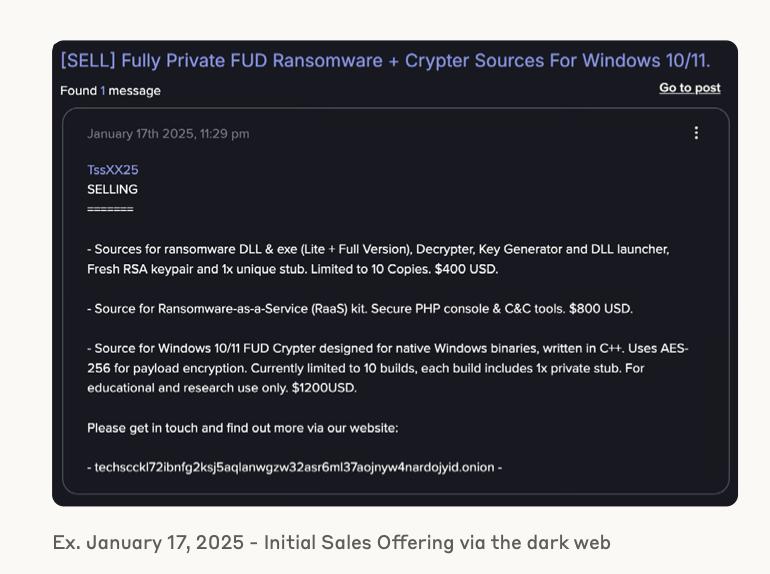Open the TssXX25 user profile
This screenshot has width=770, height=574.
[112, 170]
